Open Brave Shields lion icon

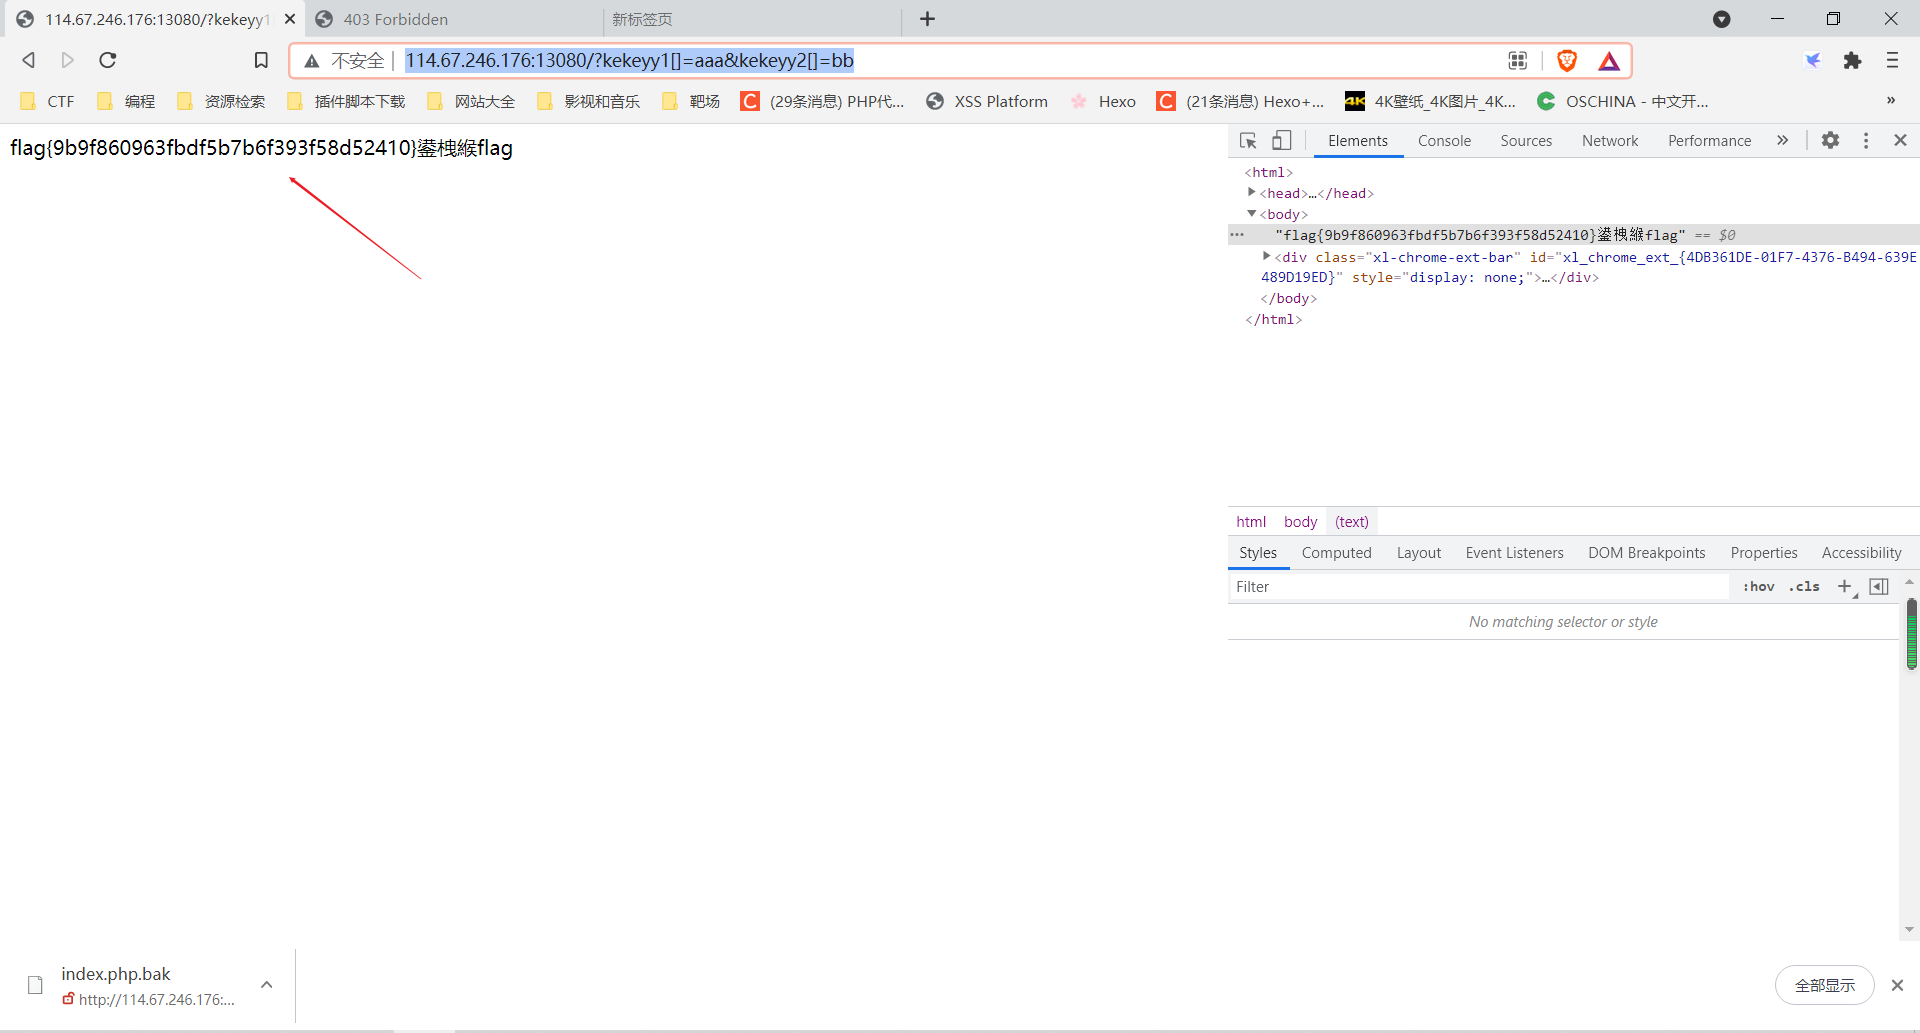[1567, 61]
